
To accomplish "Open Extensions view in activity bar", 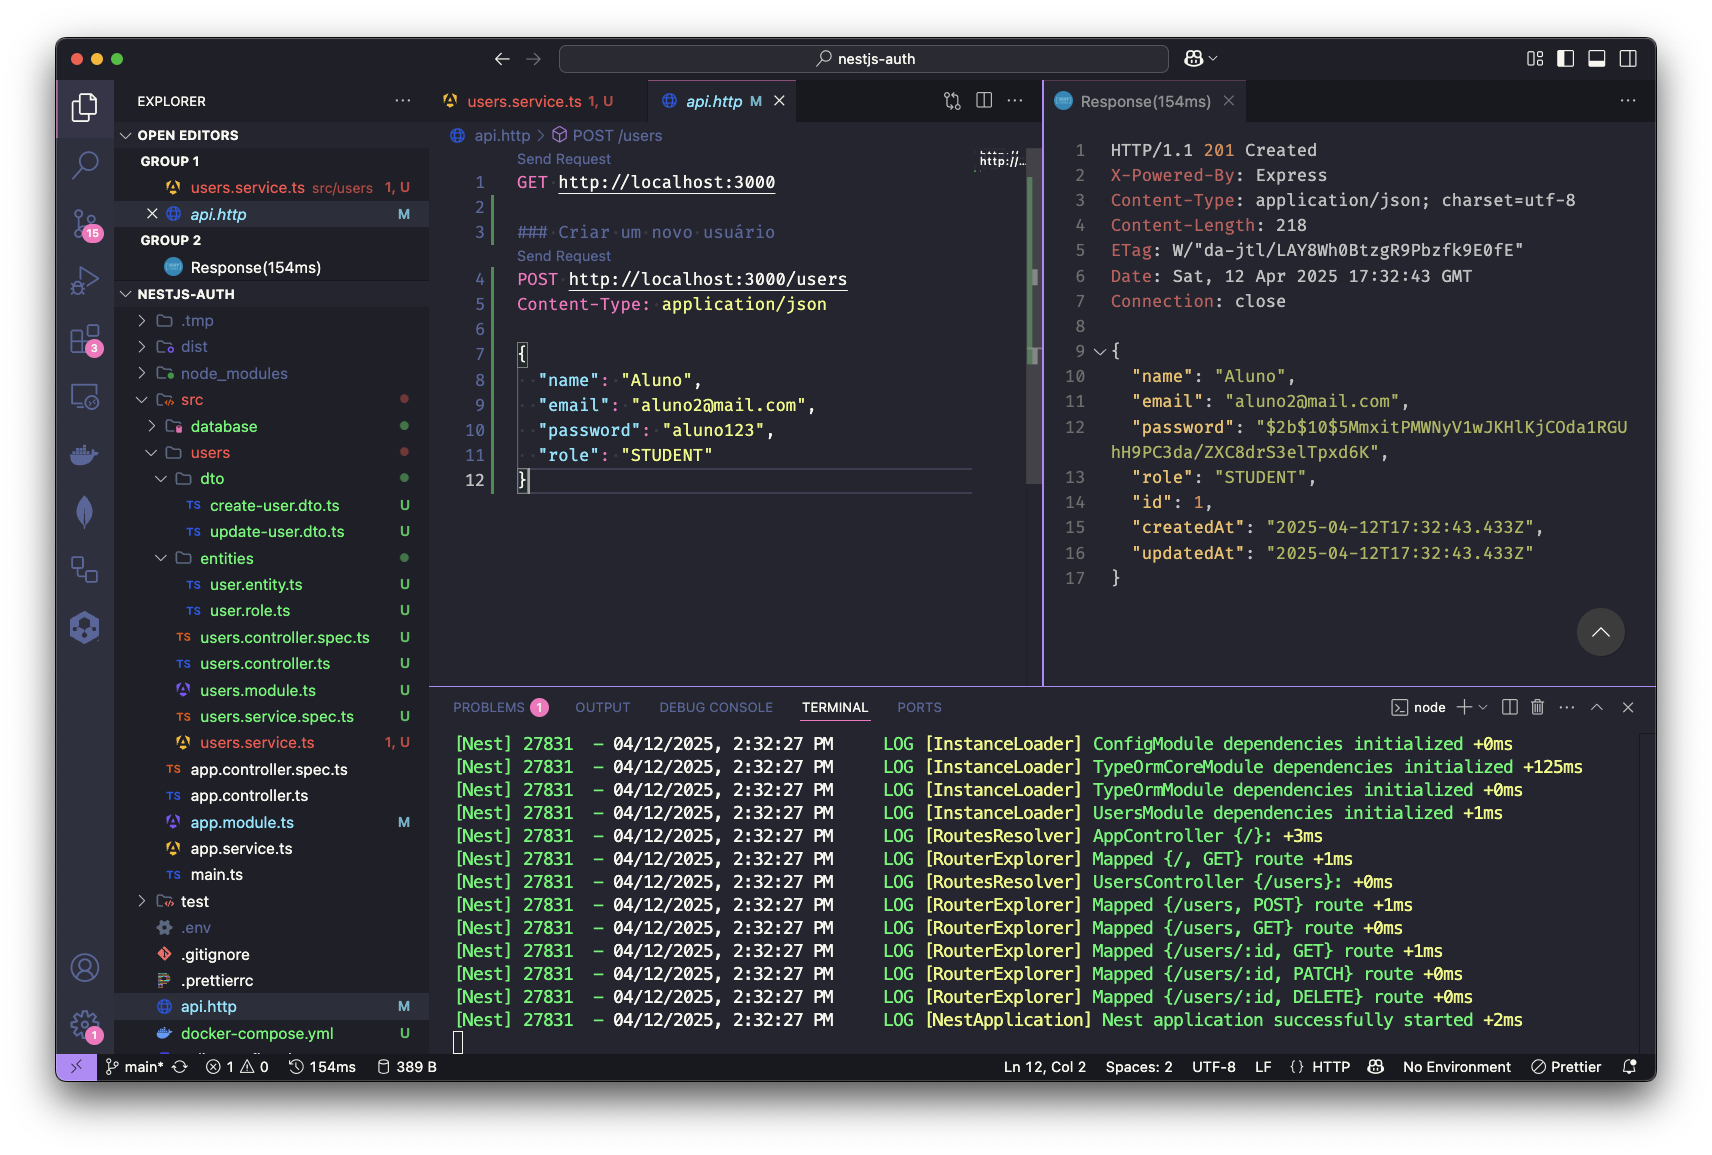I will 85,339.
